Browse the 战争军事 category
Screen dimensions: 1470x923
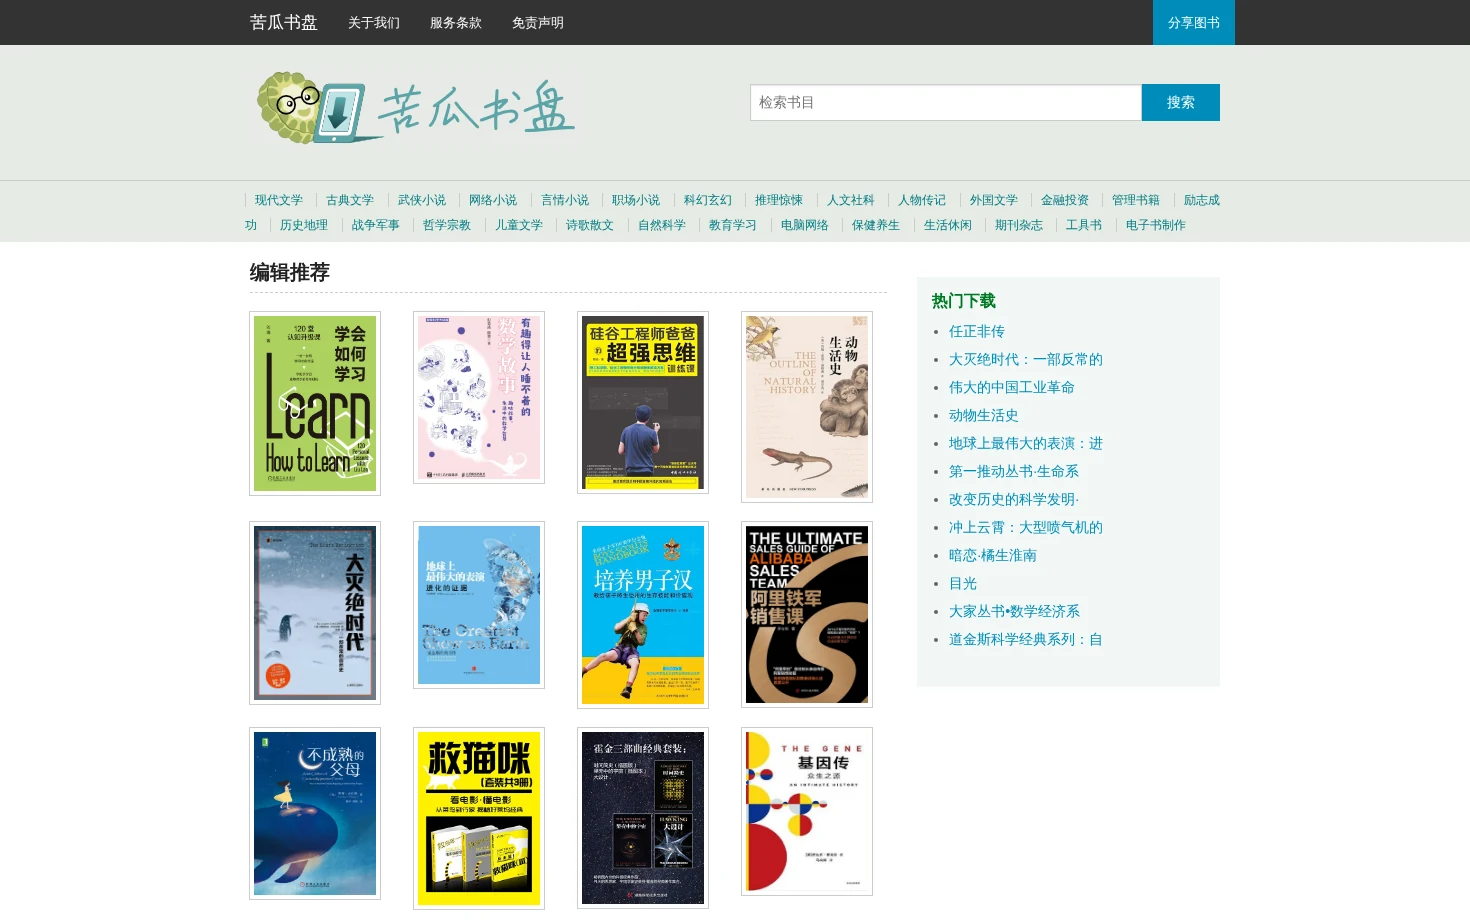(x=376, y=225)
